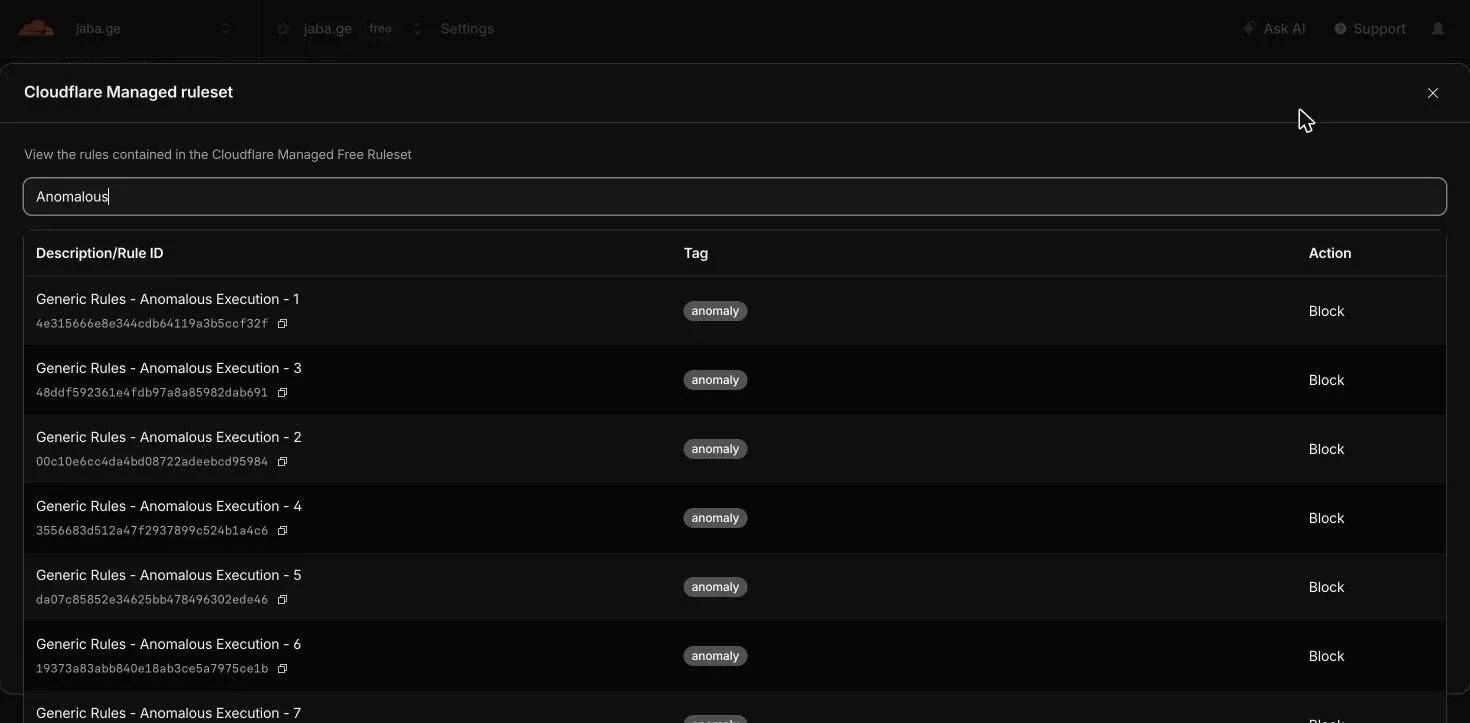Open the user account icon
The height and width of the screenshot is (723, 1470).
1438,29
